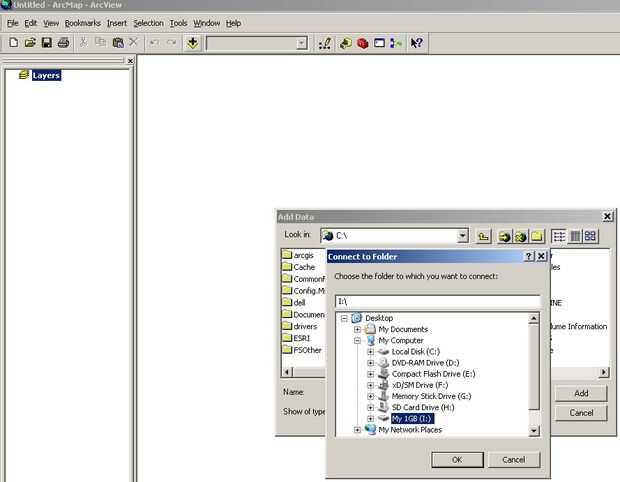The image size is (620, 482).
Task: Expand the Compact Flash Drive (E:) node
Action: [x=370, y=374]
